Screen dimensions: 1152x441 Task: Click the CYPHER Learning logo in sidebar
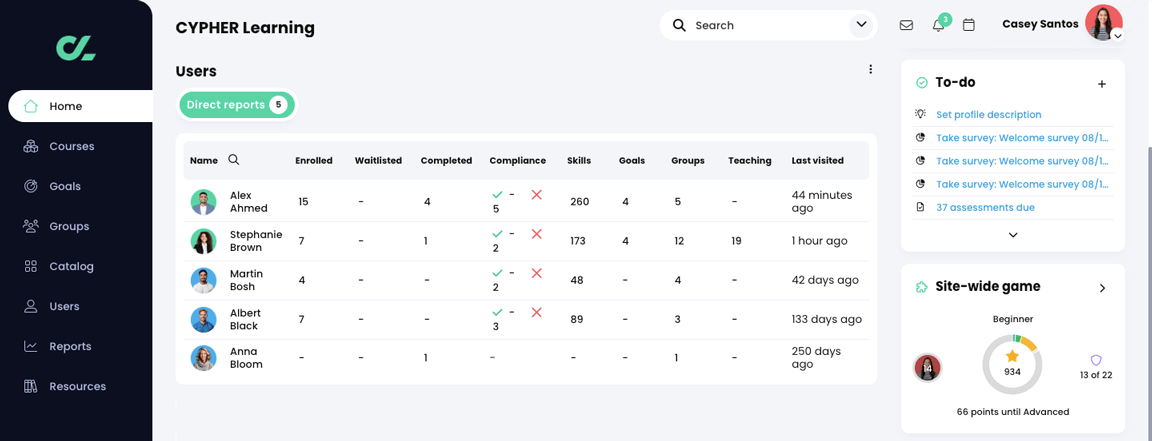coord(76,48)
